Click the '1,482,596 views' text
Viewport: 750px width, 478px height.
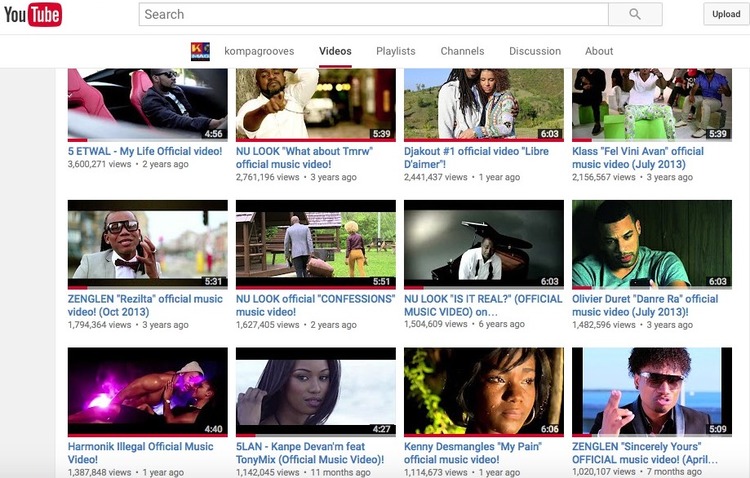[604, 325]
